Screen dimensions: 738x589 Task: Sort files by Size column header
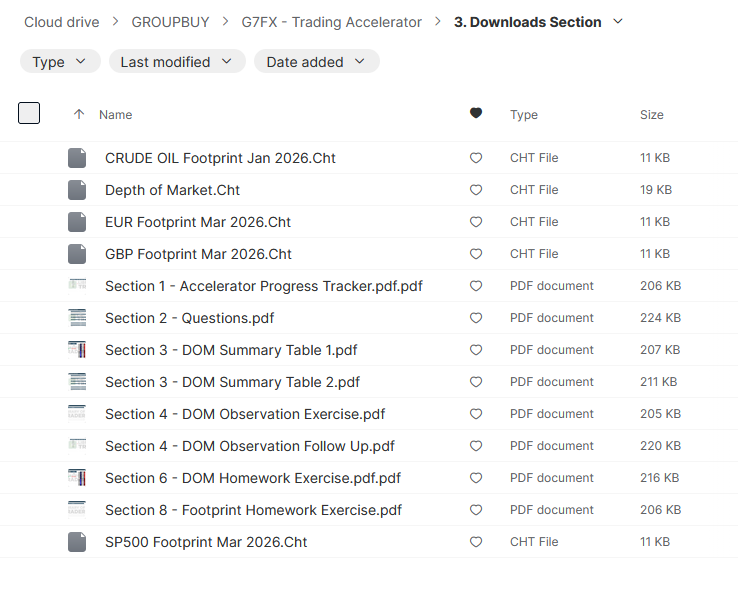coord(651,115)
